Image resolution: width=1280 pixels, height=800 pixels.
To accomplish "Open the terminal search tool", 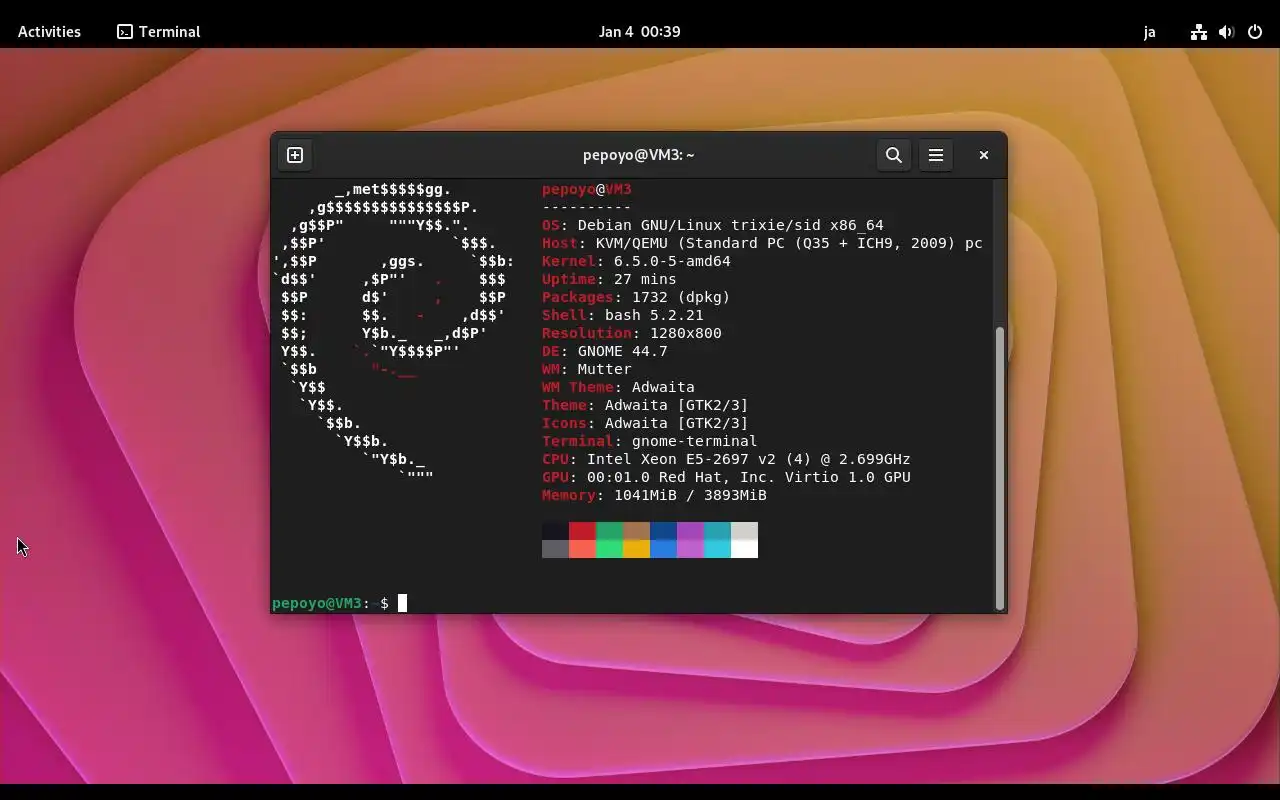I will coord(894,155).
